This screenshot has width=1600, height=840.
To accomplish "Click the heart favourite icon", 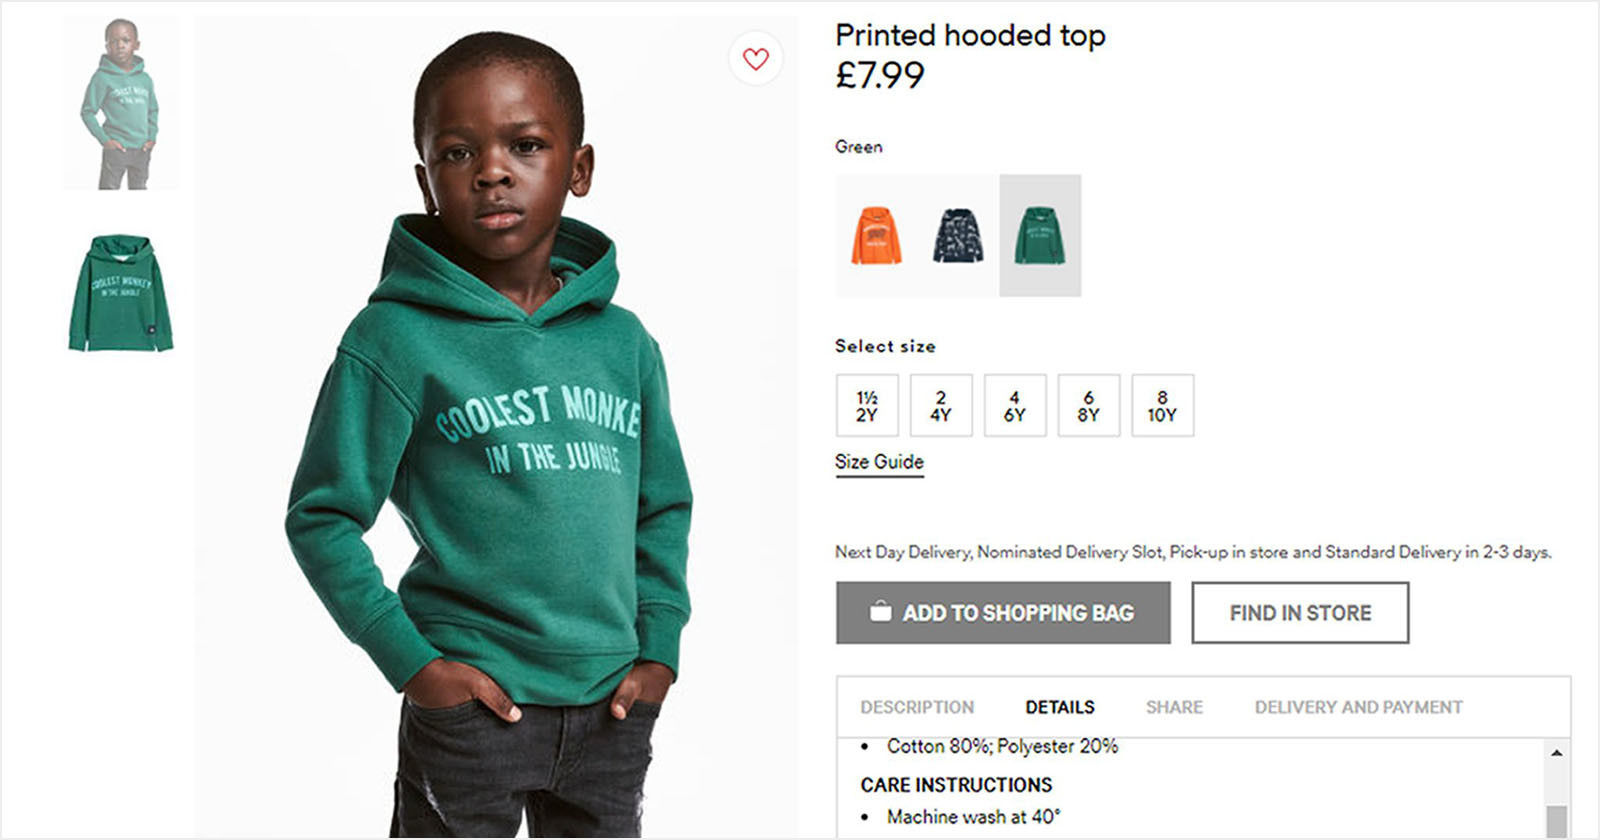I will tap(756, 59).
